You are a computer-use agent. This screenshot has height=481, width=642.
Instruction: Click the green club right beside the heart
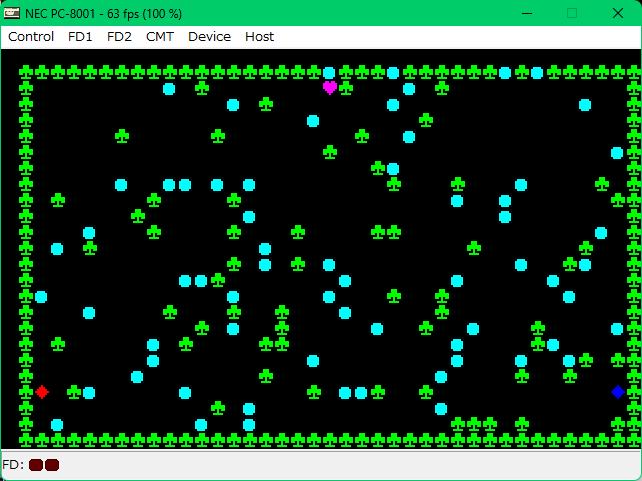pos(346,88)
